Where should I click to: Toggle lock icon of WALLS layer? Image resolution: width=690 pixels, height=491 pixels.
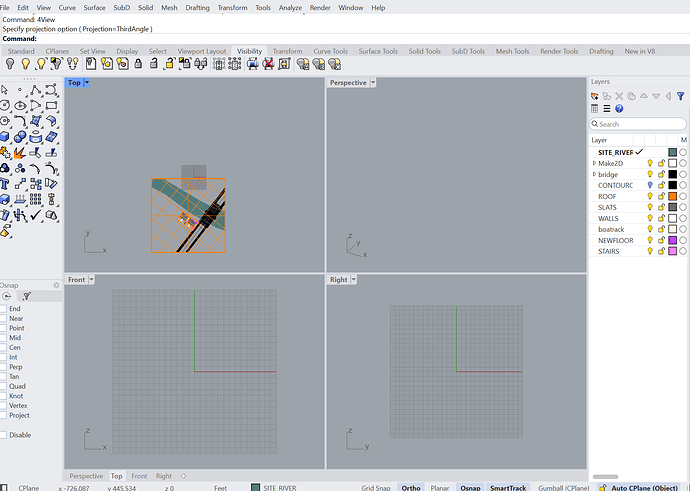coord(661,218)
